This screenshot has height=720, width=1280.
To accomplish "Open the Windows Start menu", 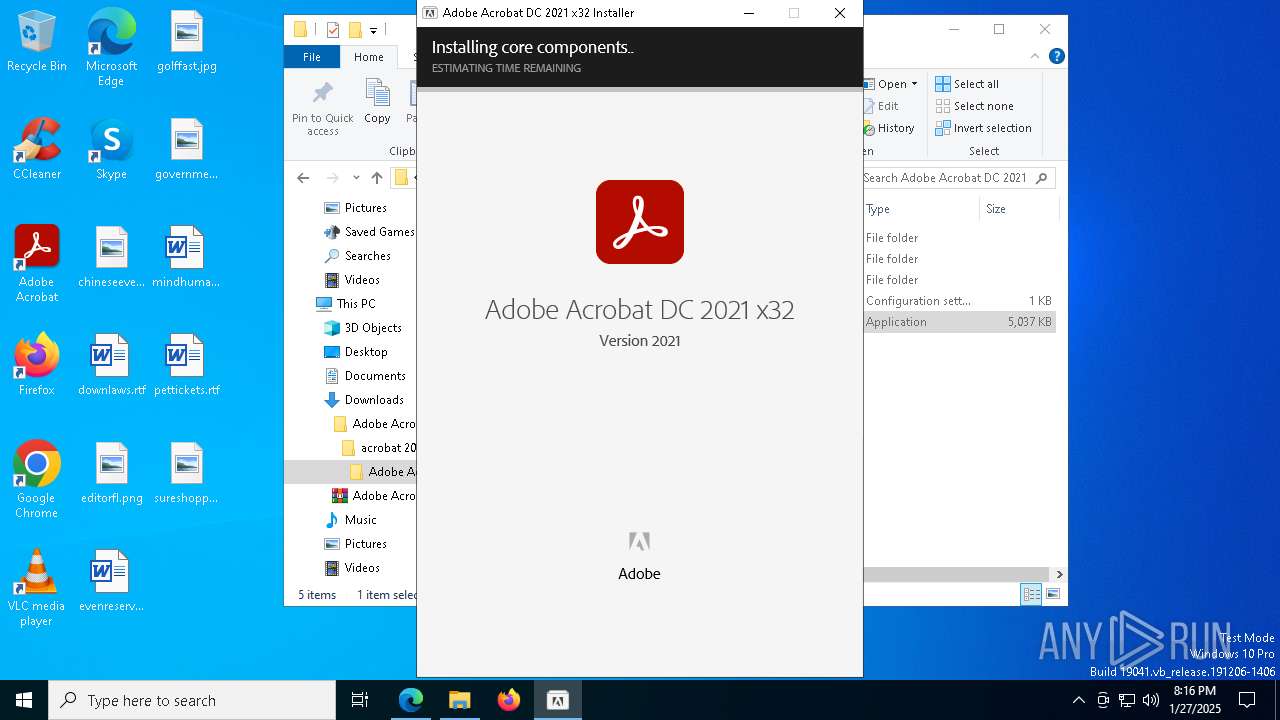I will click(24, 700).
